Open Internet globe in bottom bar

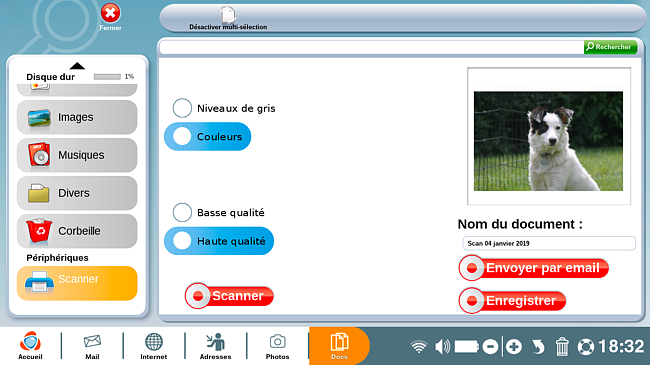pyautogui.click(x=154, y=346)
